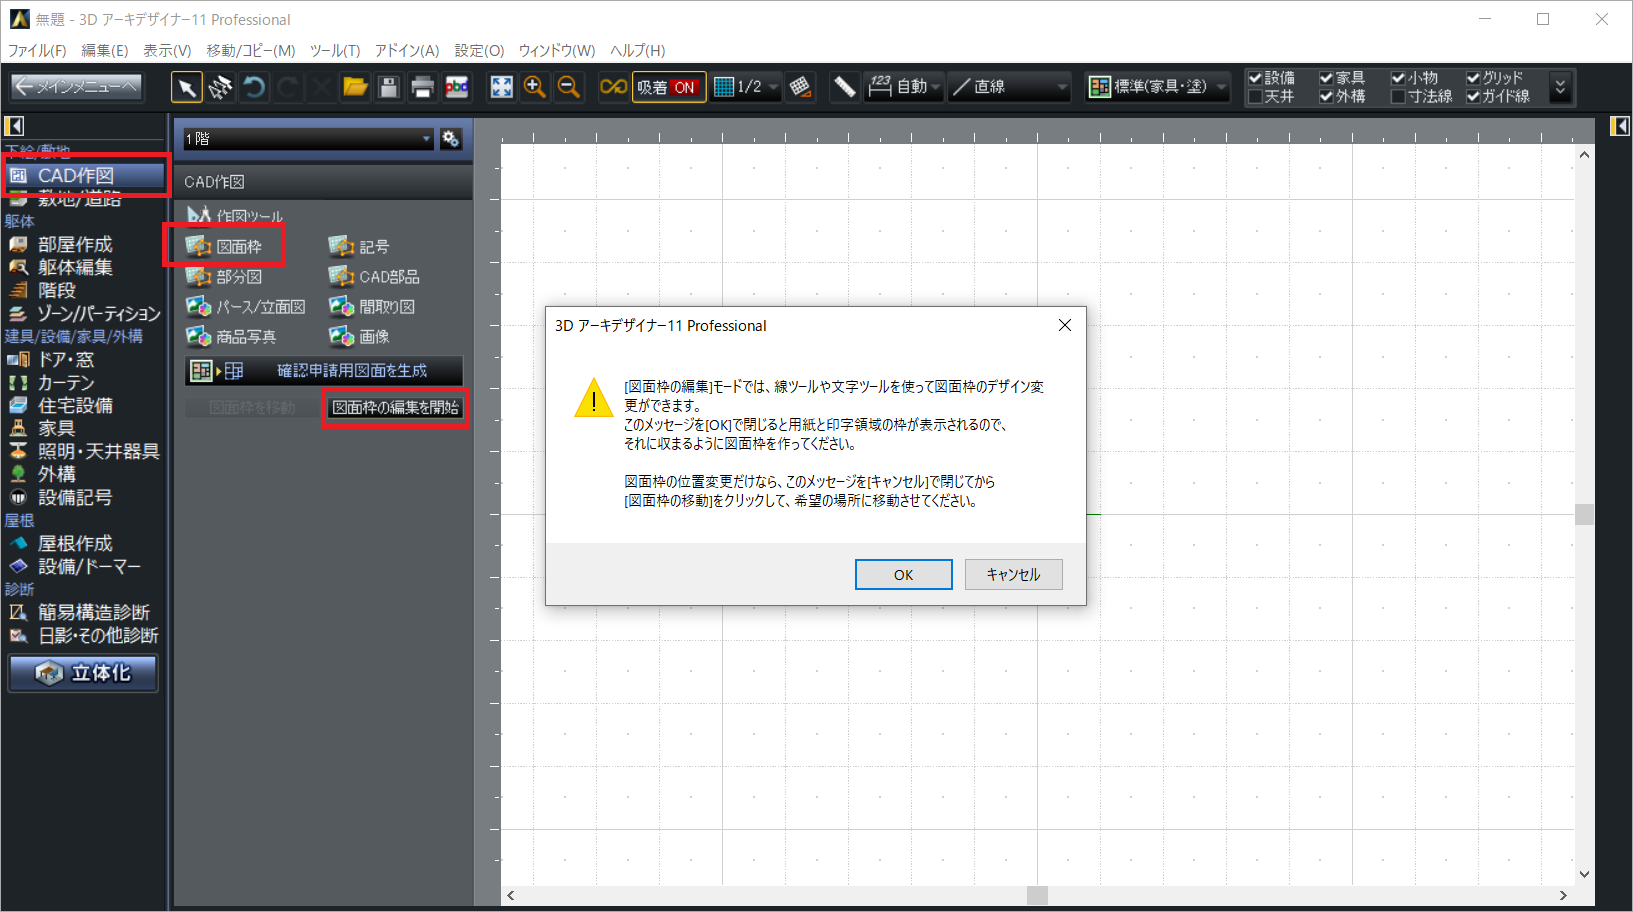Image resolution: width=1633 pixels, height=912 pixels.
Task: Click the open folder icon in toolbar
Action: click(355, 88)
